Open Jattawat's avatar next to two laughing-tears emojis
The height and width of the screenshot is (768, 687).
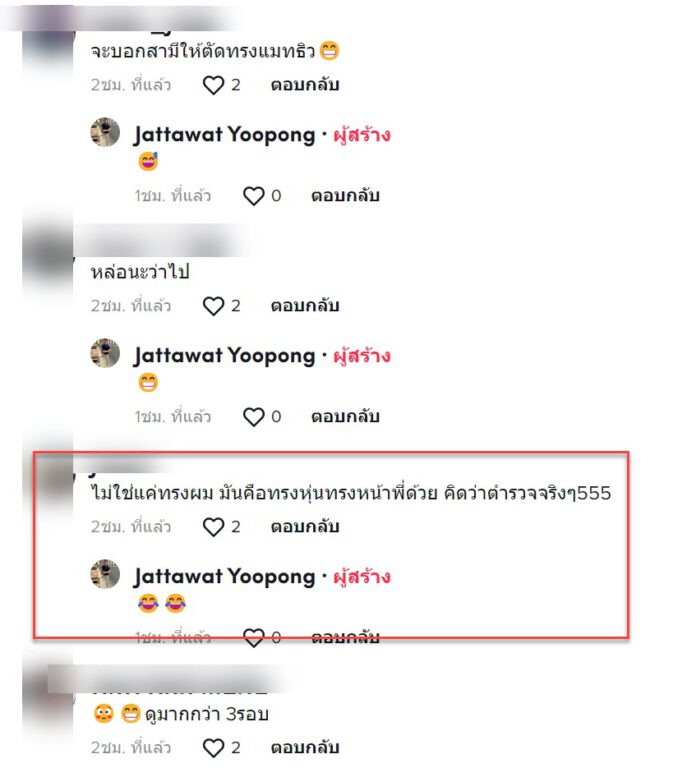(105, 574)
